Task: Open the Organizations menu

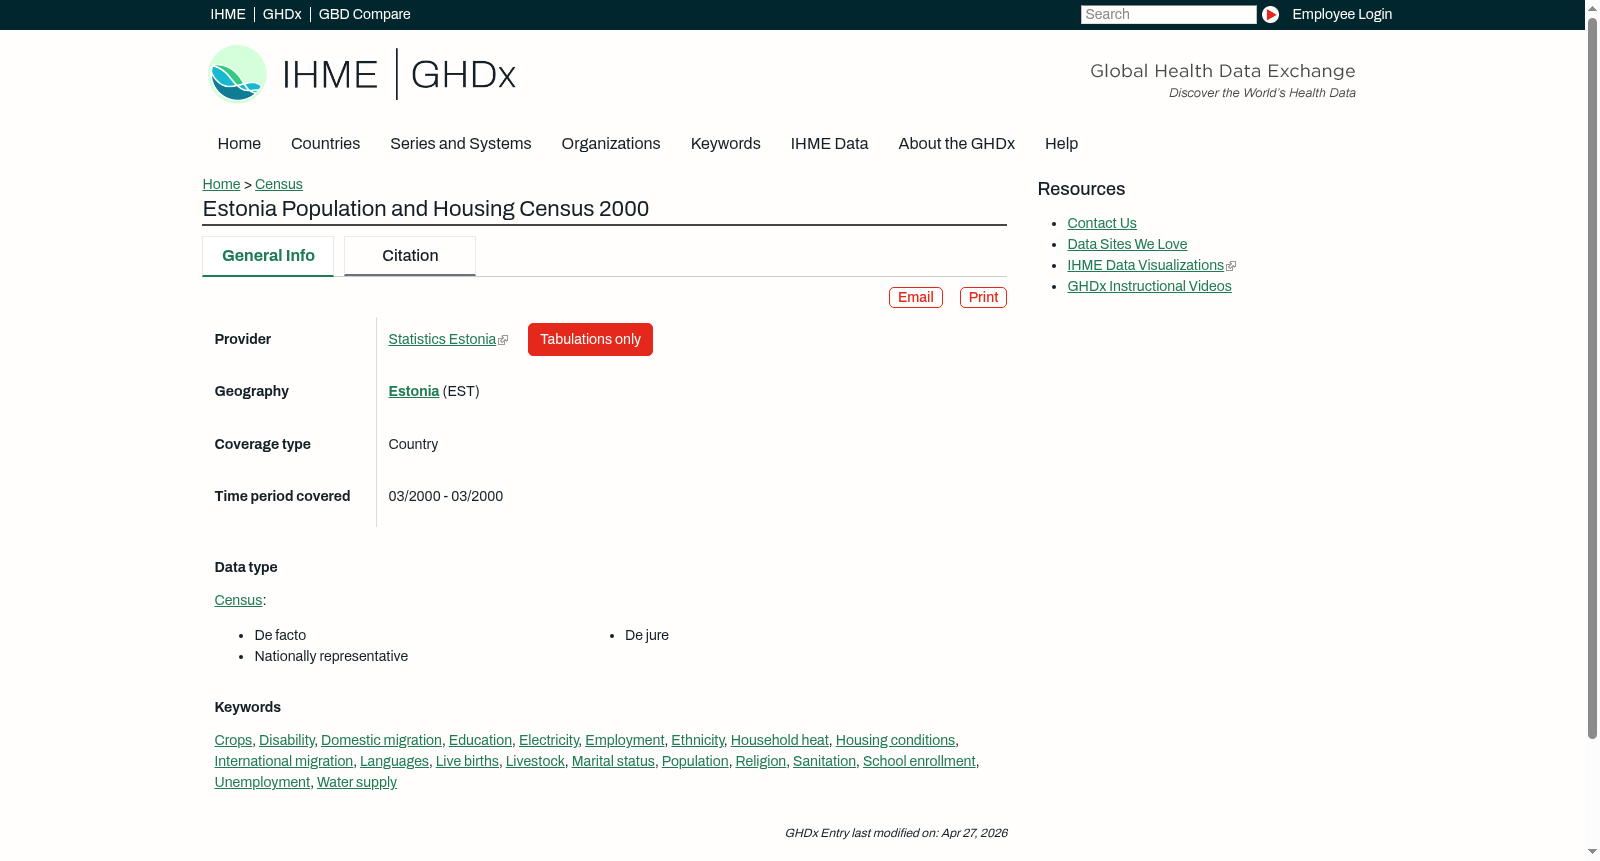Action: pos(611,143)
